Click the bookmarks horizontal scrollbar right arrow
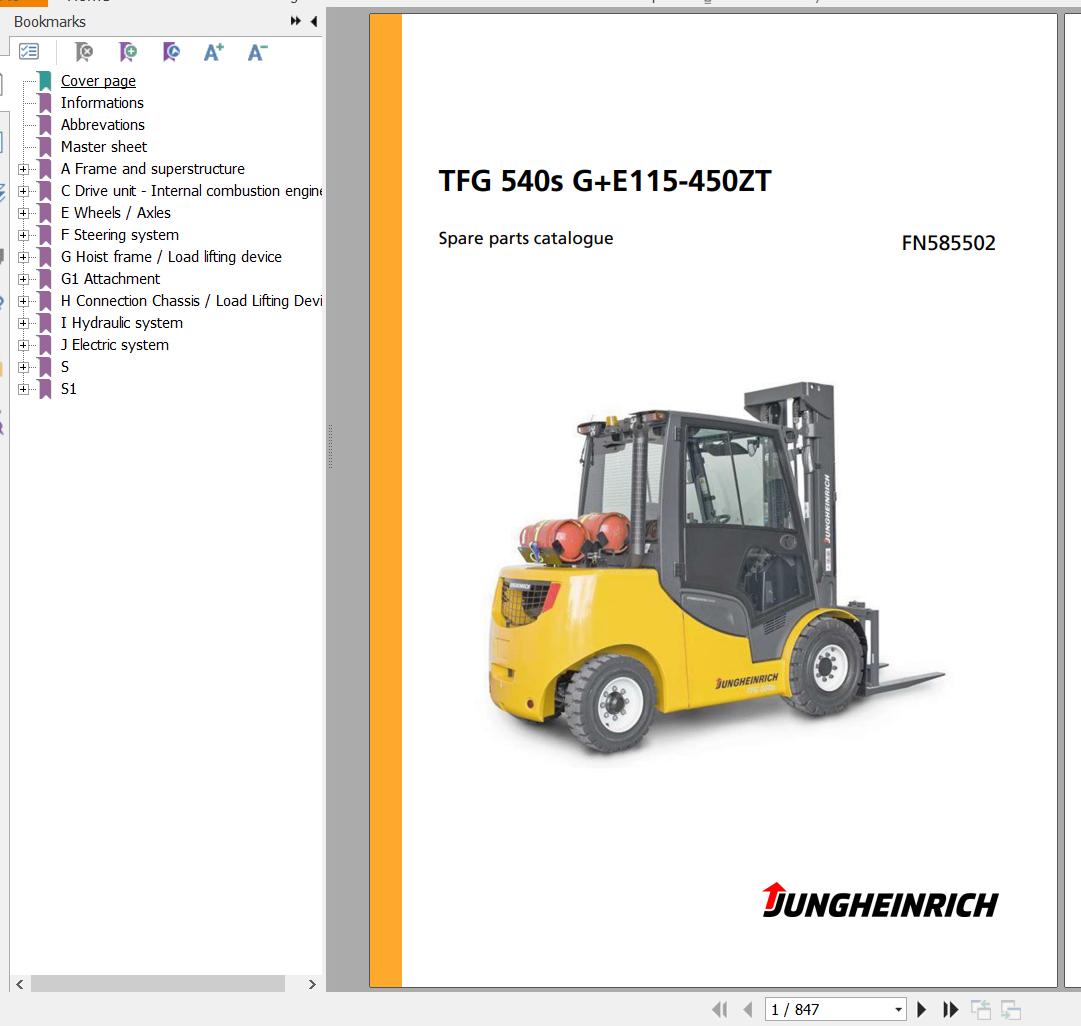Viewport: 1081px width, 1026px height. point(312,984)
